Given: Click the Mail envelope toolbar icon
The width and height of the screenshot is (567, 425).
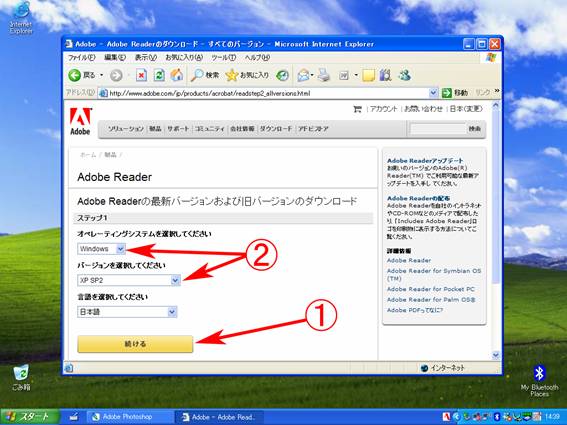Looking at the screenshot, I should coord(303,75).
